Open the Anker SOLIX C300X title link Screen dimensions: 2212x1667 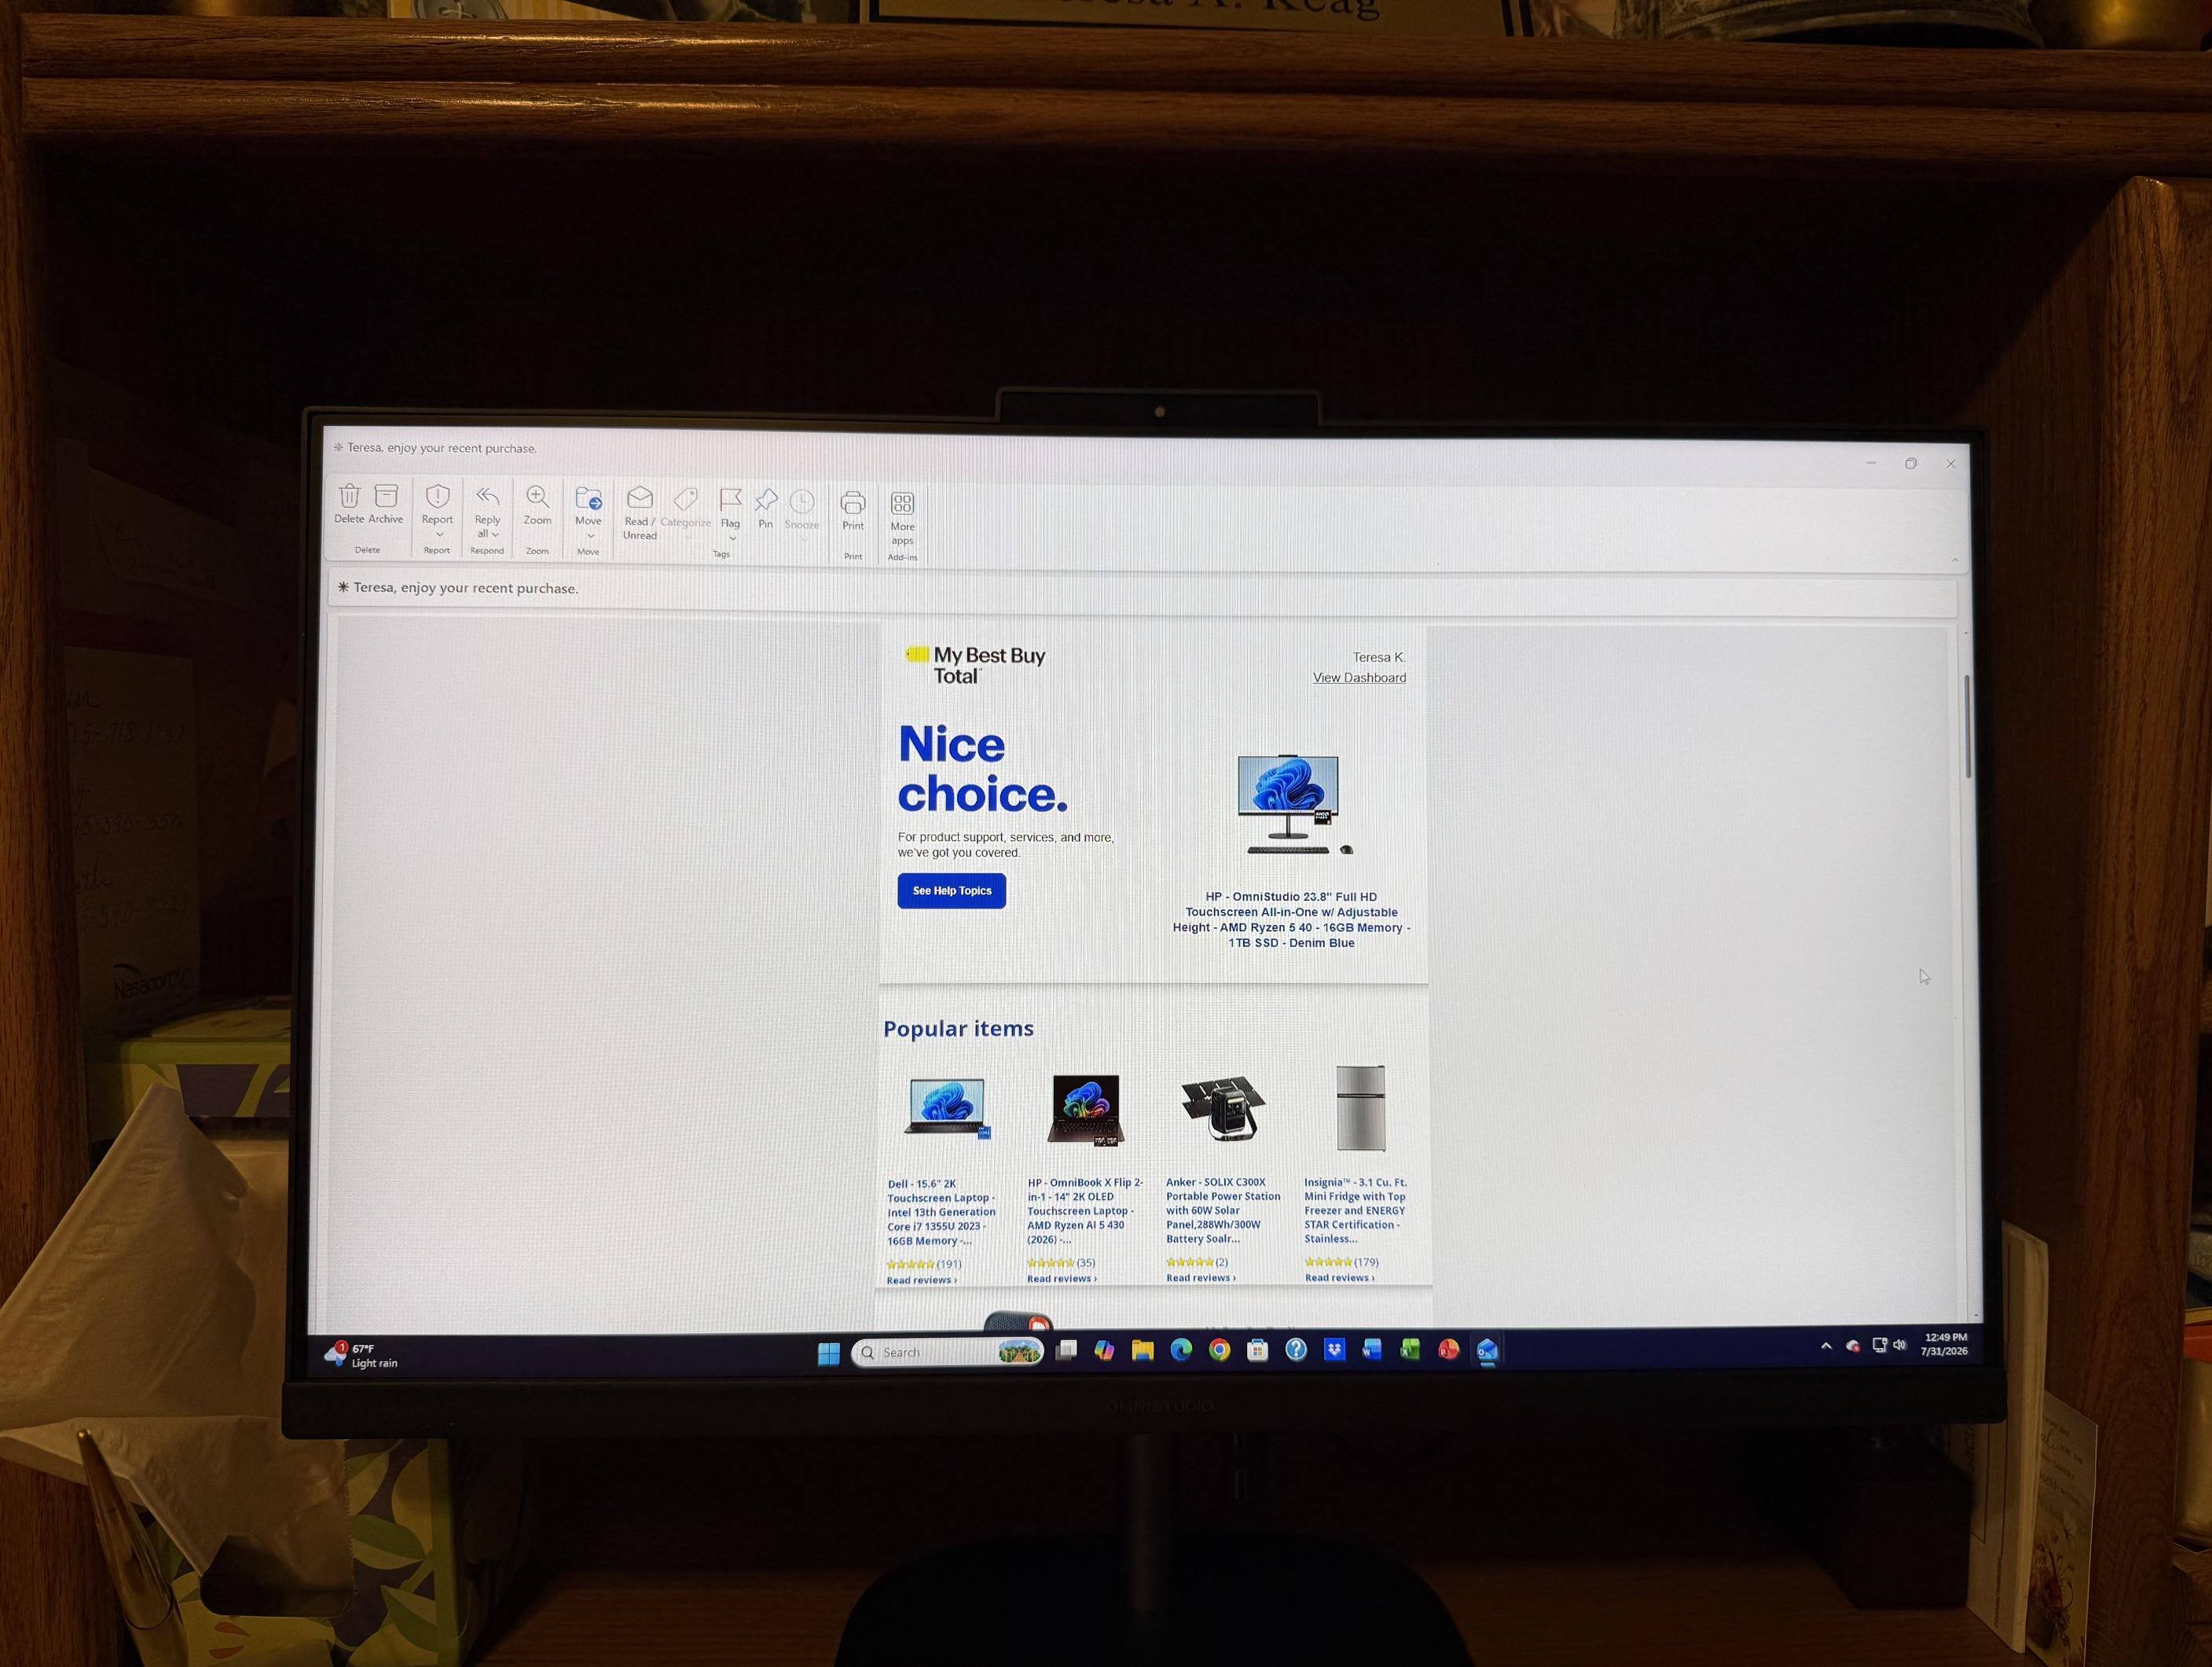point(1223,1210)
